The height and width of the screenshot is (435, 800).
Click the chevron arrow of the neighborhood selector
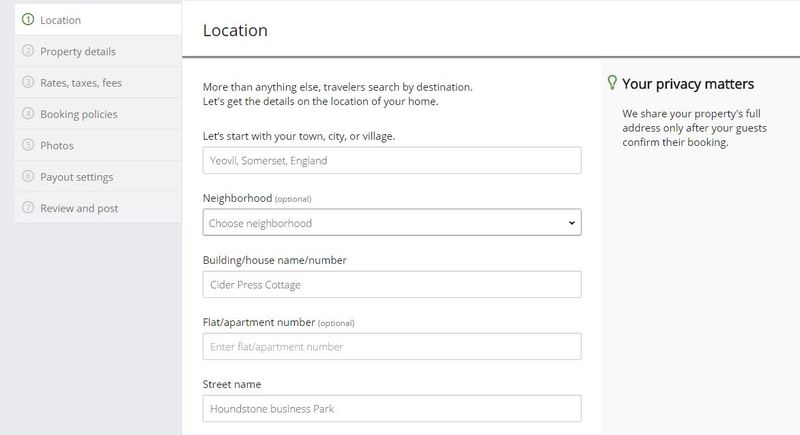pos(571,223)
